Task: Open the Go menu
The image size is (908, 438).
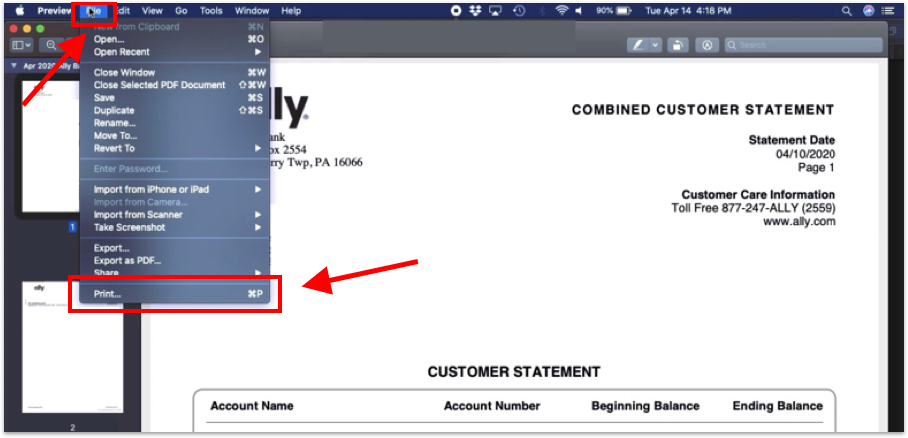Action: [x=181, y=10]
